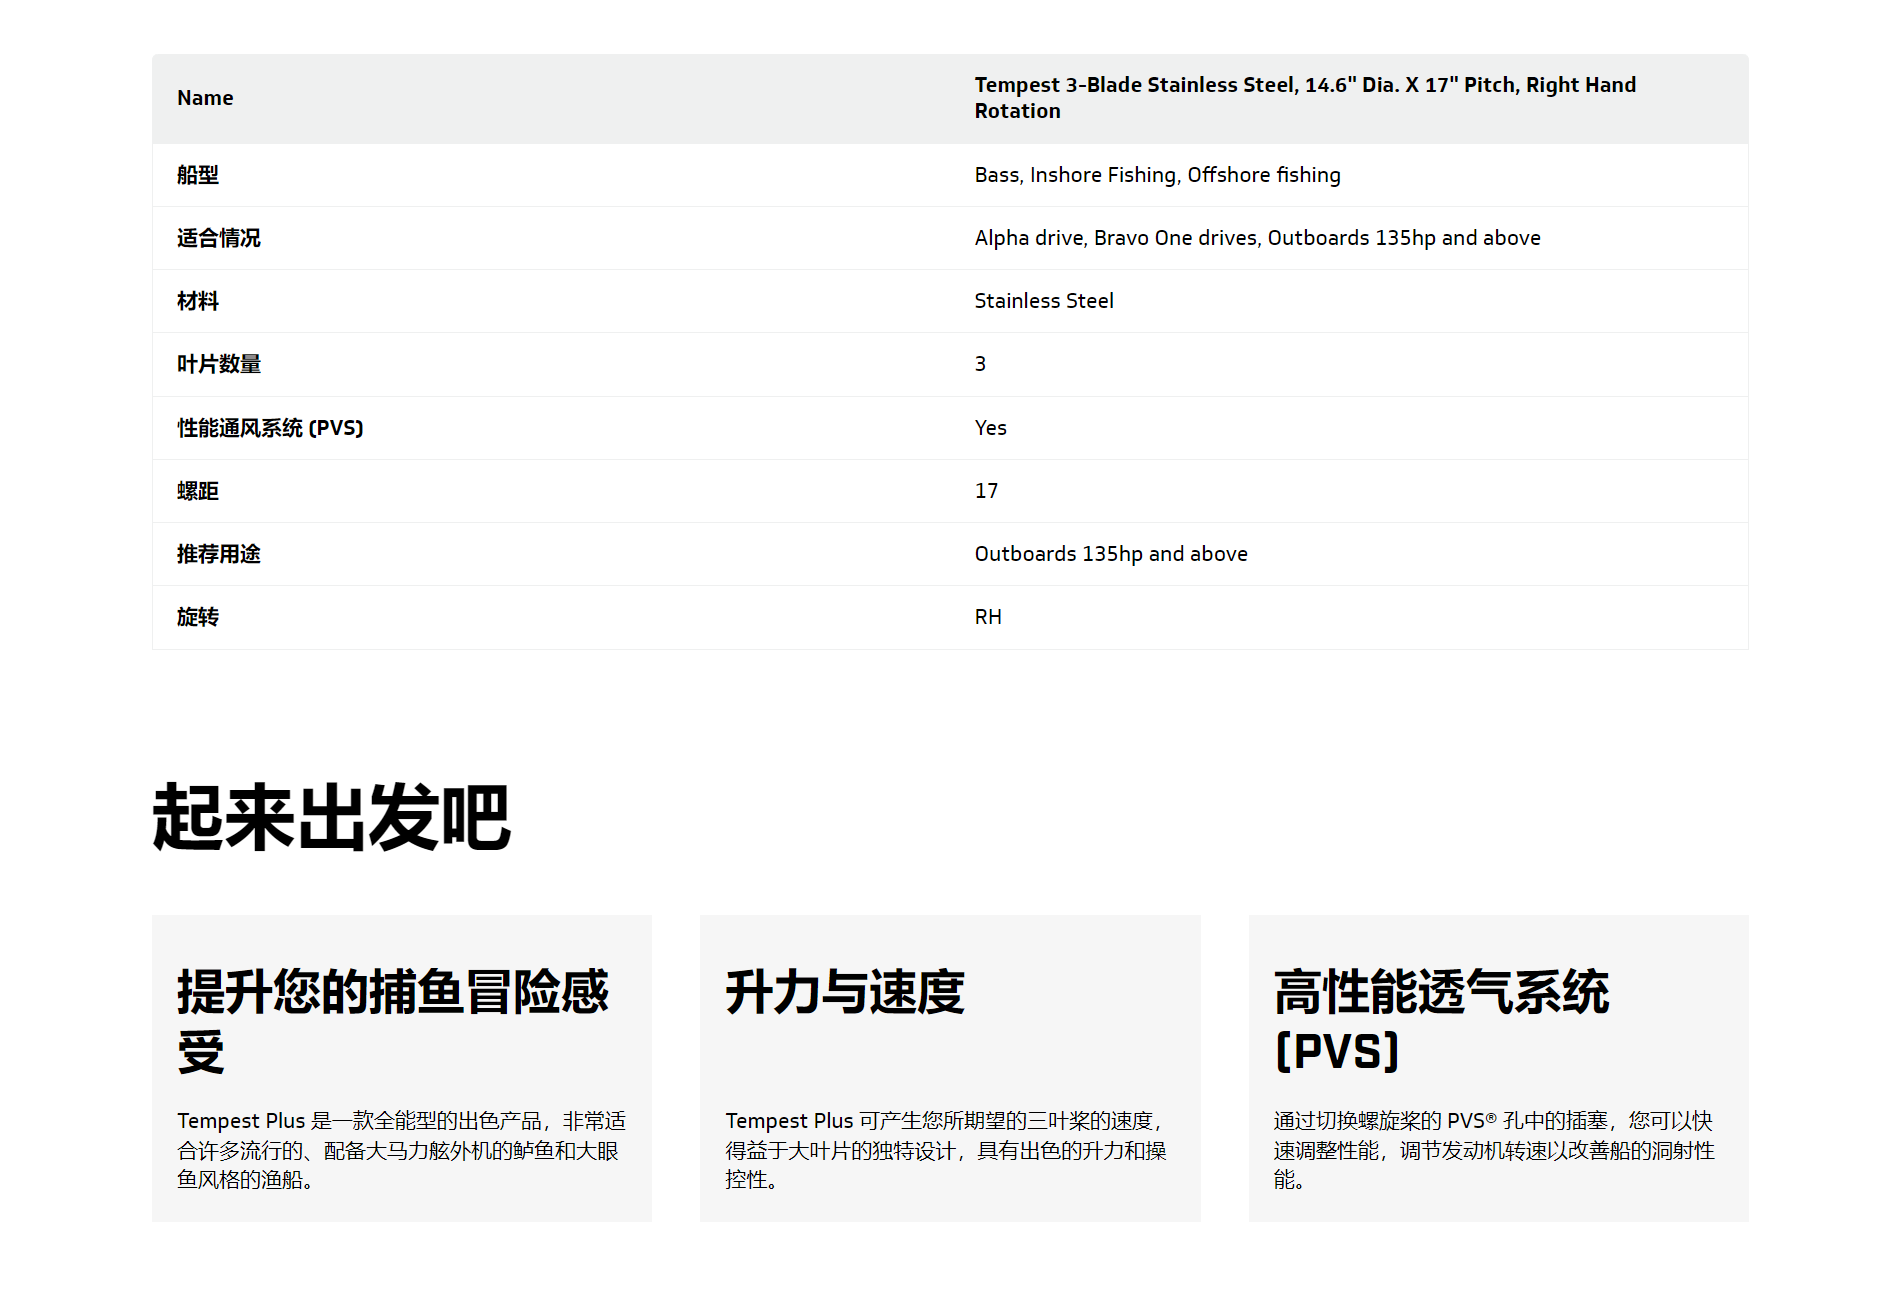Select the 船型 row label

pyautogui.click(x=197, y=175)
